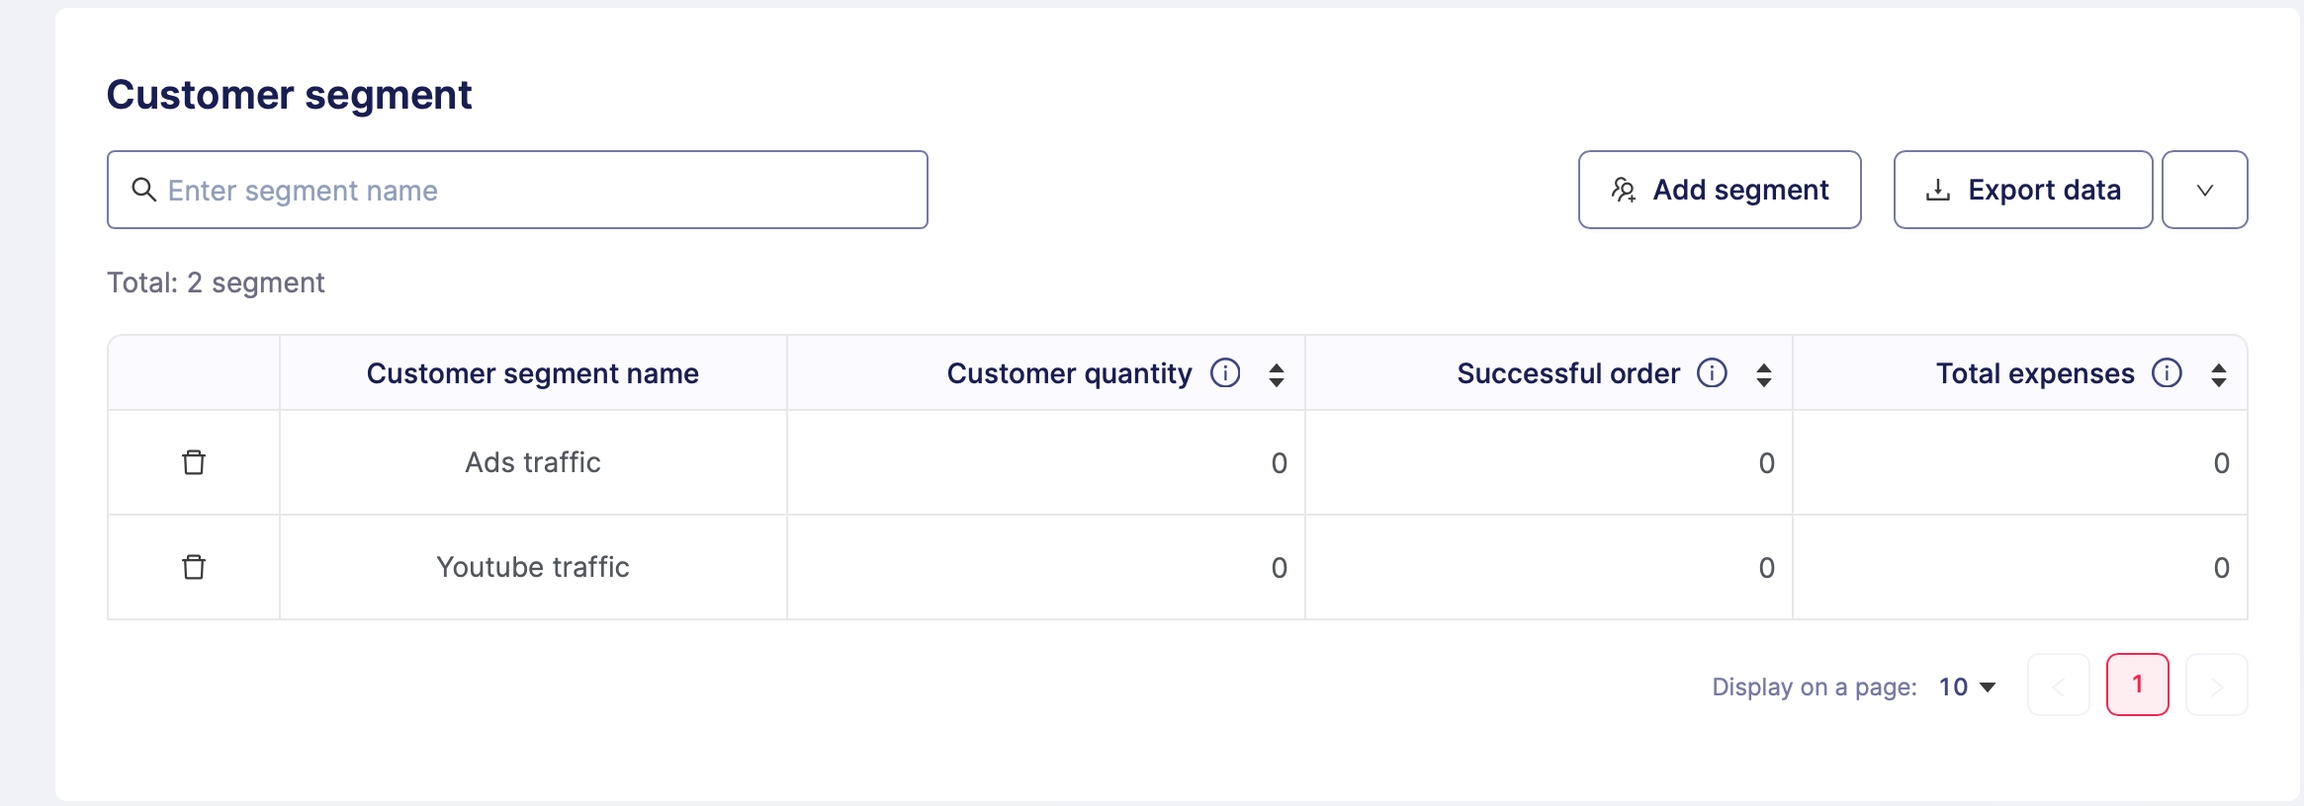Open the Display on a page dropdown
The height and width of the screenshot is (806, 2304).
[x=1967, y=686]
